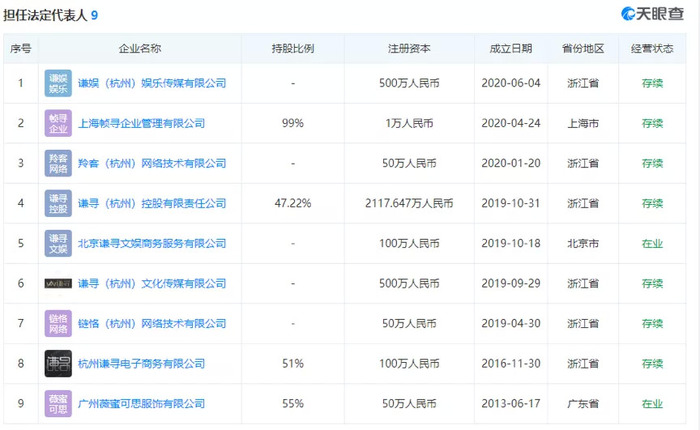
Task: Click the date 2020-01-20
Action: pyautogui.click(x=511, y=163)
